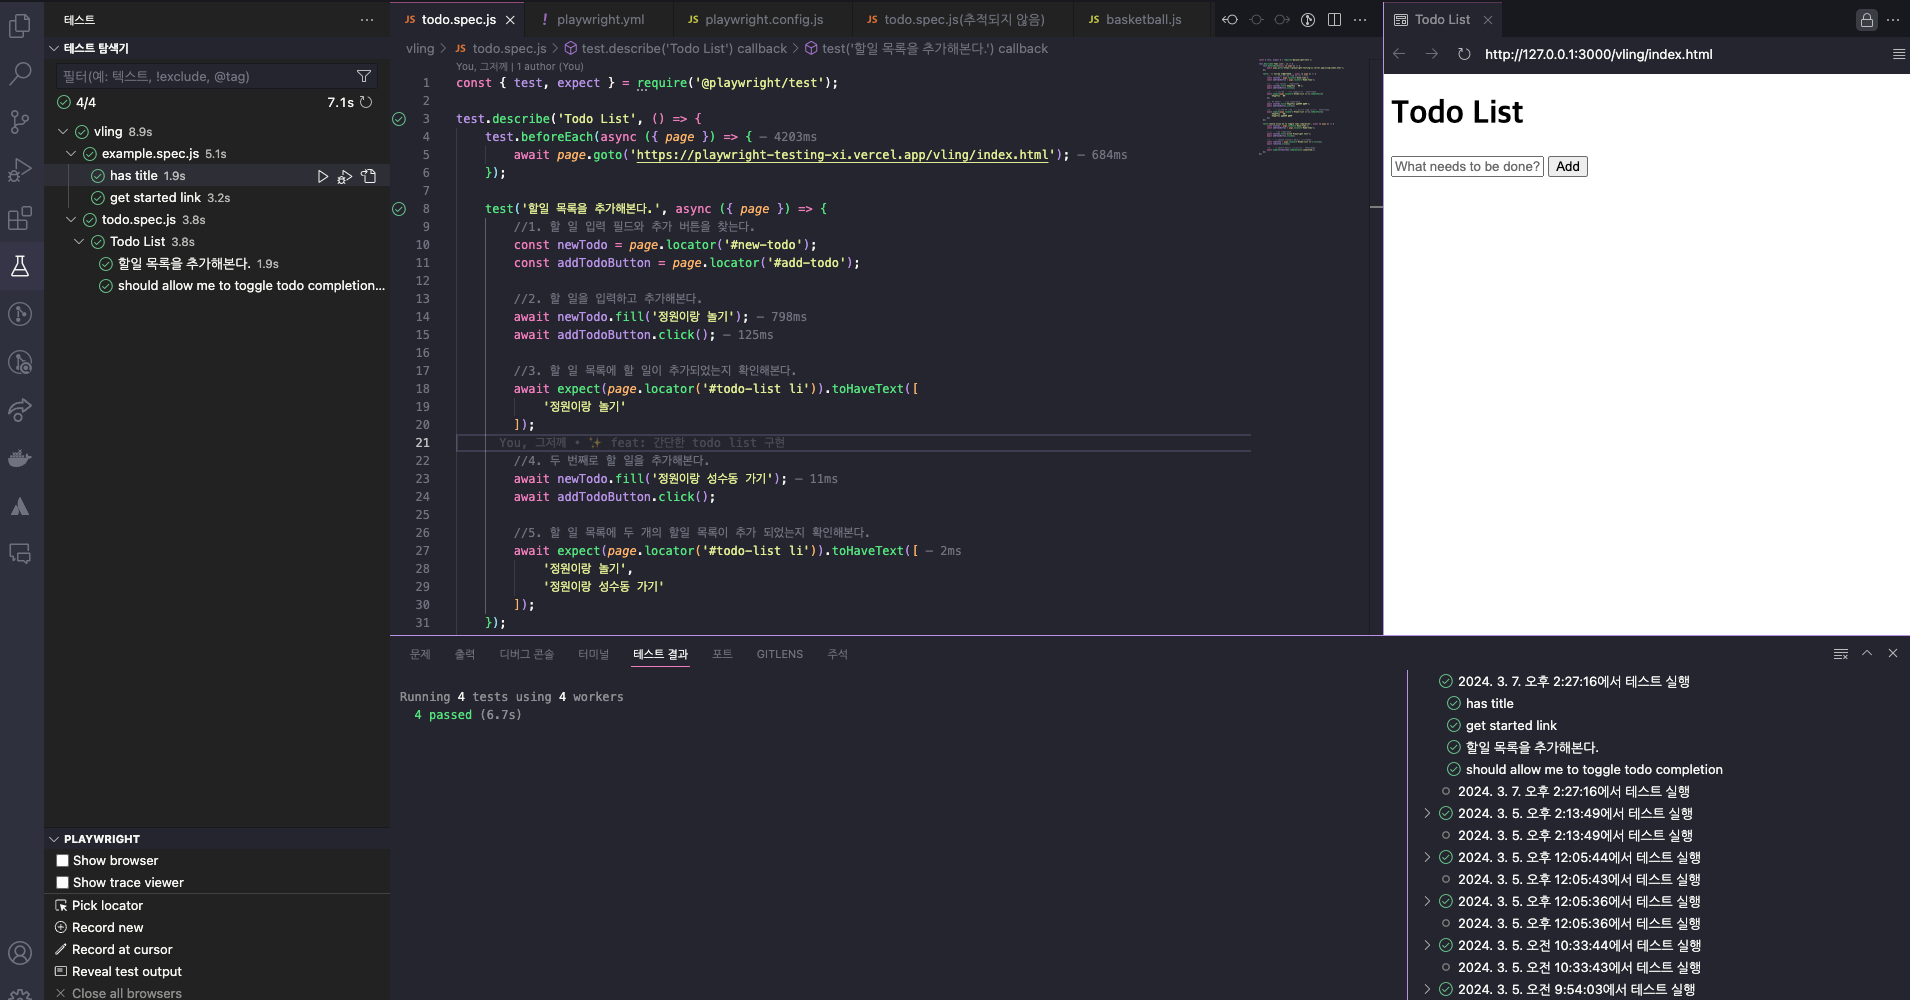Open the Explorer view in the activity bar
1910x1000 pixels.
pyautogui.click(x=20, y=25)
